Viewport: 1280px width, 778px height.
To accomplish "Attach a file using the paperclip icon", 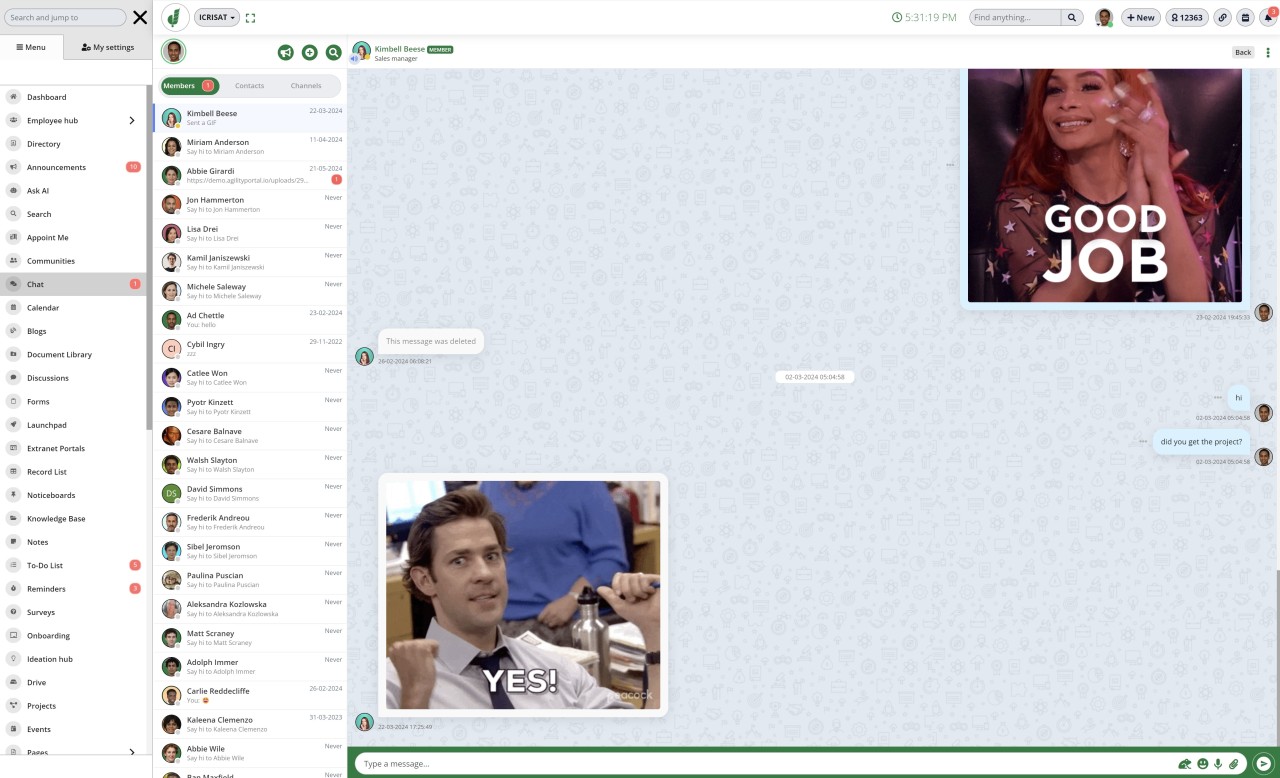I will point(1231,763).
